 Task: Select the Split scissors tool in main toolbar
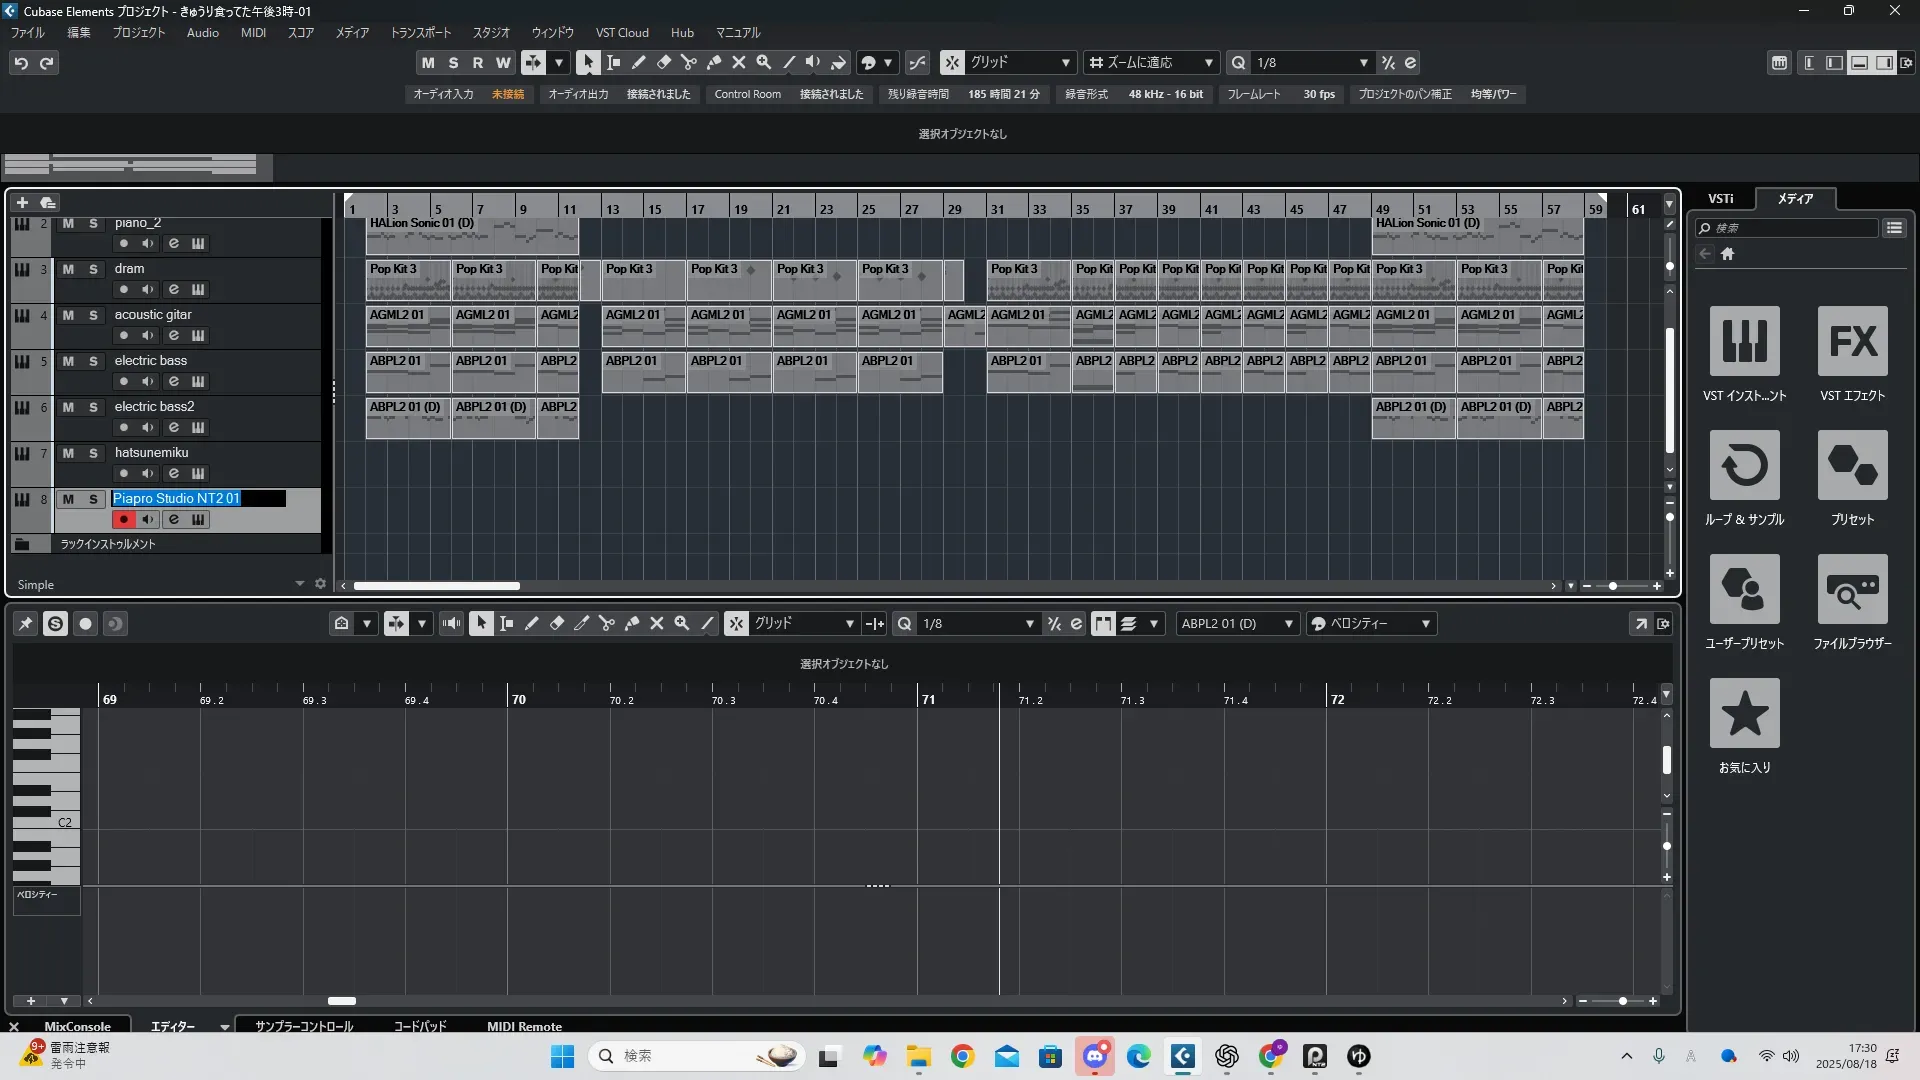(689, 62)
